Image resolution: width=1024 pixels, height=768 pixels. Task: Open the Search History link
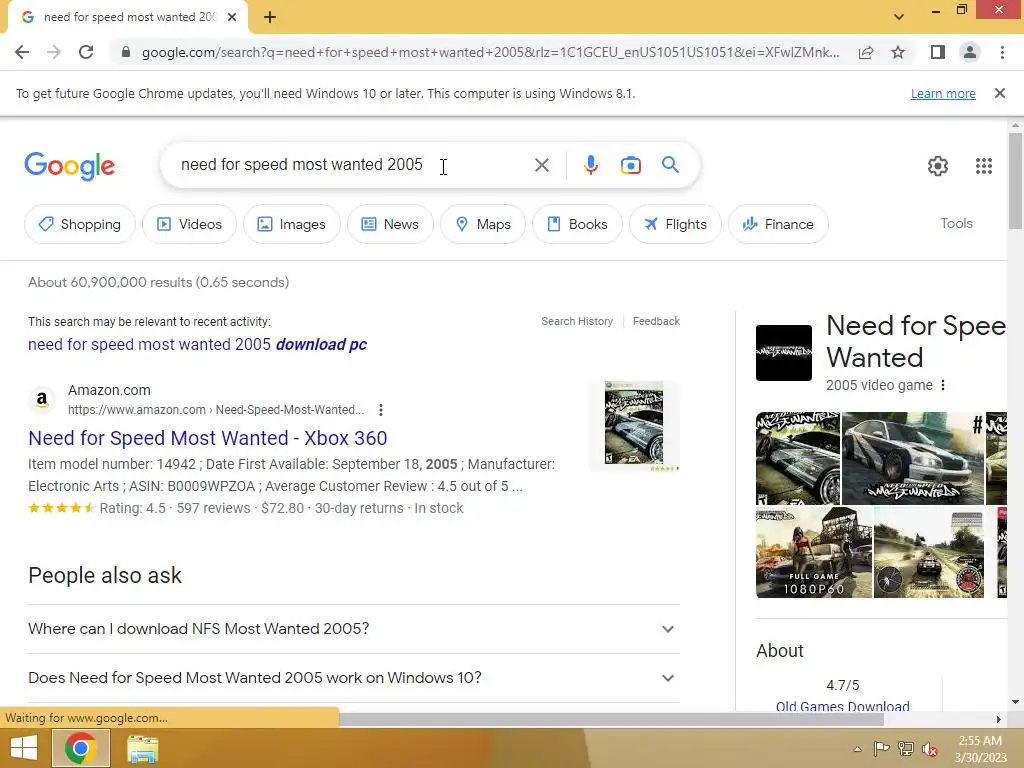coord(577,321)
